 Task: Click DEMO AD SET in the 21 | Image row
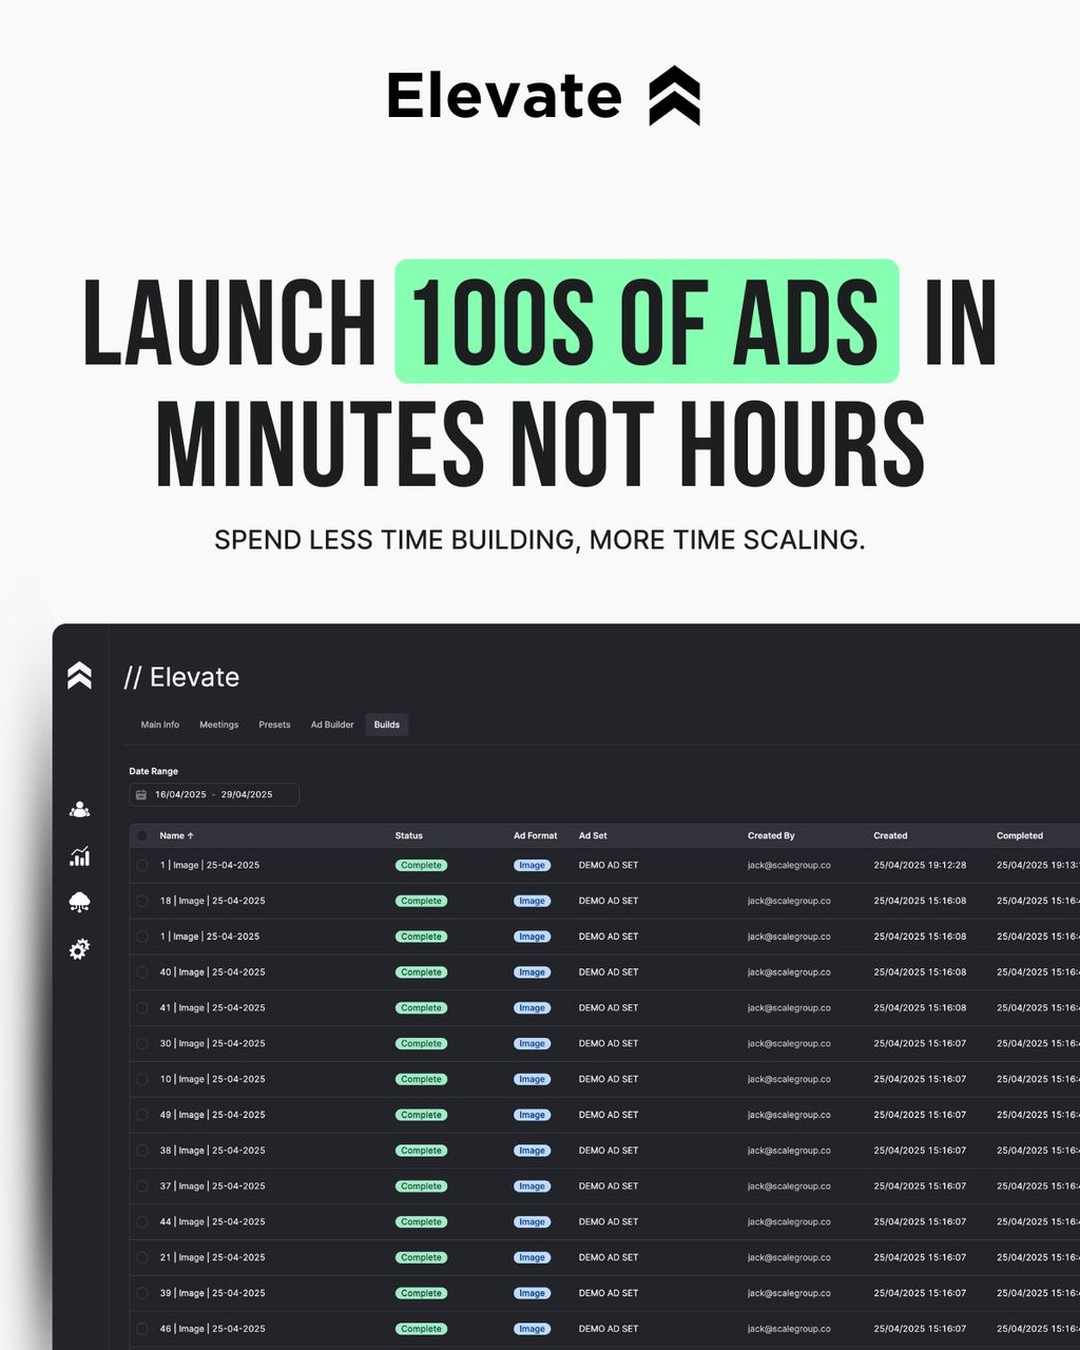click(x=608, y=1258)
